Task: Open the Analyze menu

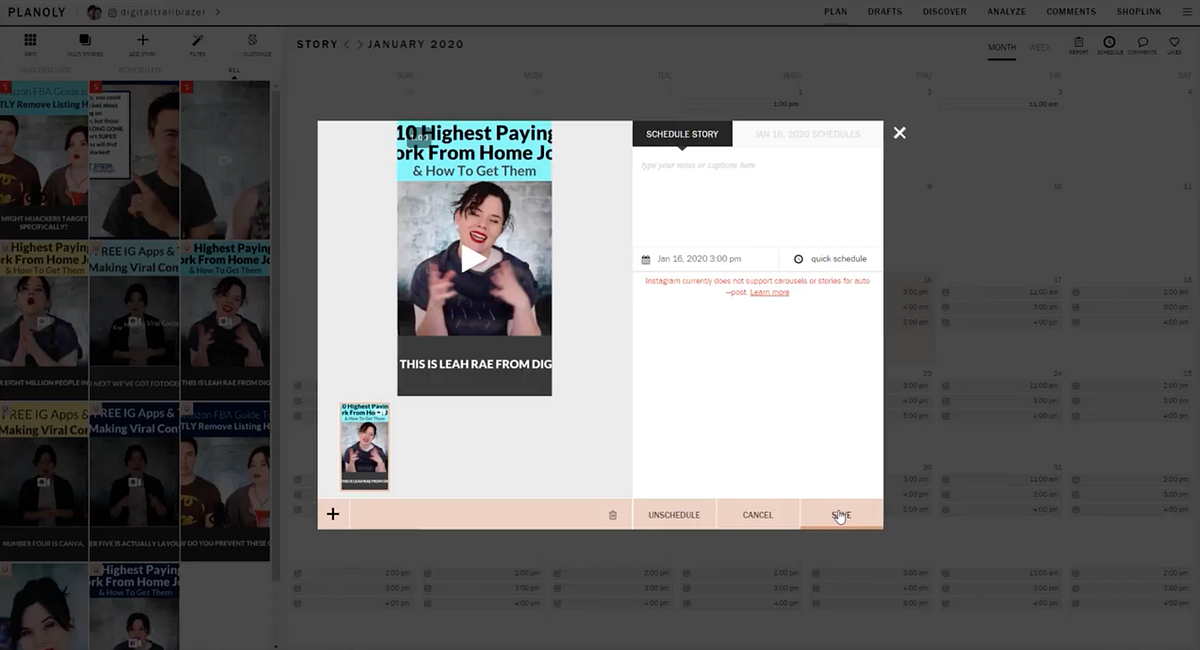Action: coord(1006,12)
